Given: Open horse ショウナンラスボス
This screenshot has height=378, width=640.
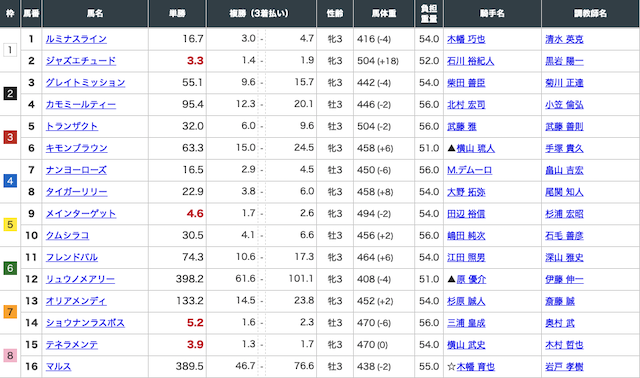Looking at the screenshot, I should tap(85, 323).
